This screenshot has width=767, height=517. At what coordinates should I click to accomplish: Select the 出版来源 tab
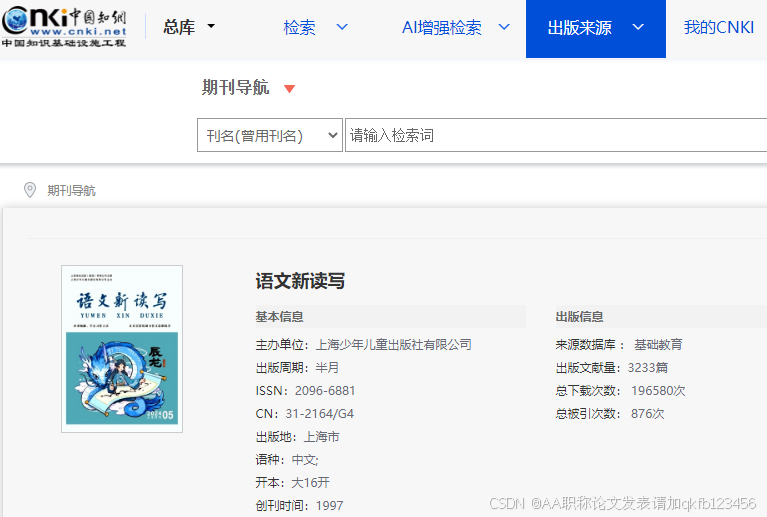point(596,28)
